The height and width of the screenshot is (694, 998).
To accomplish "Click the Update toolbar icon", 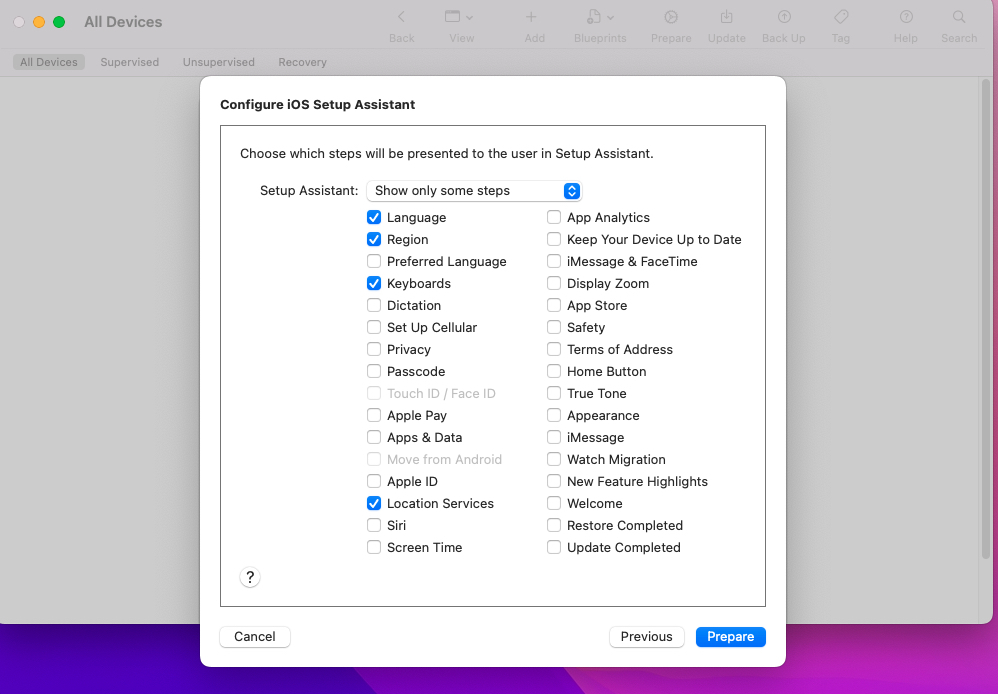I will pyautogui.click(x=726, y=17).
